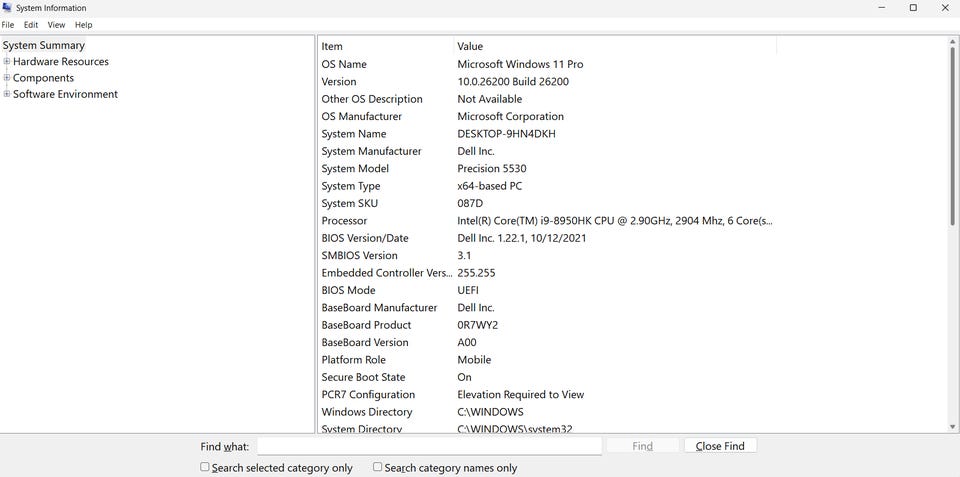
Task: Expand the Hardware Resources node
Action: 7,62
